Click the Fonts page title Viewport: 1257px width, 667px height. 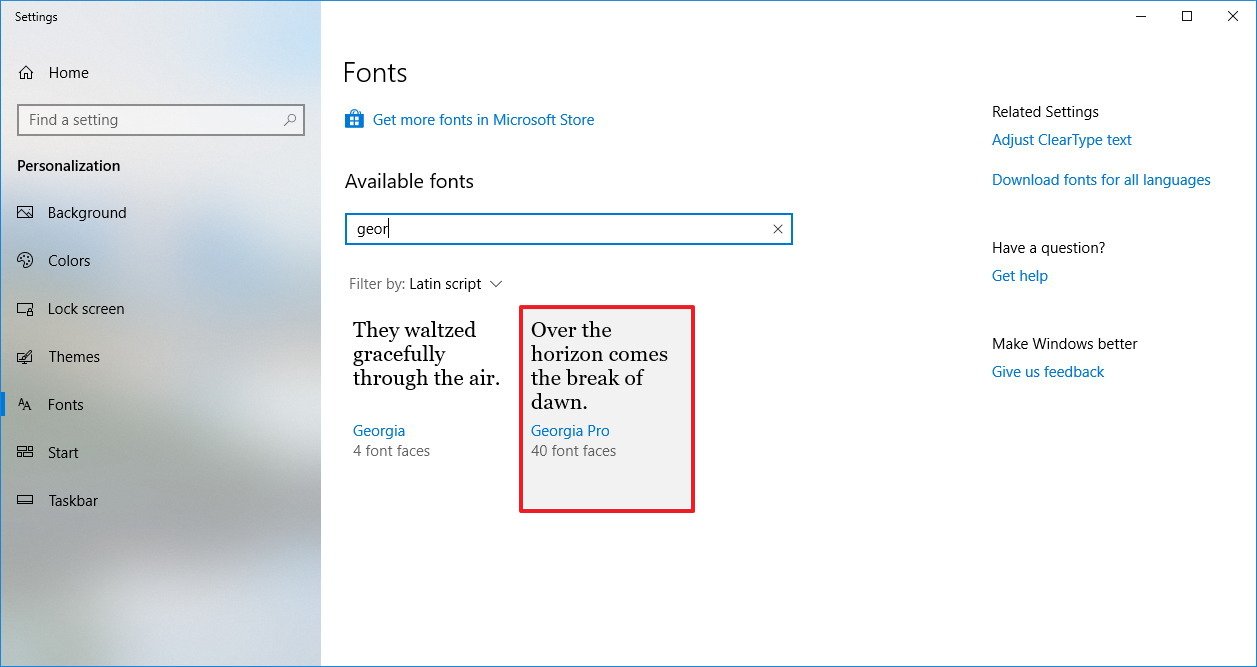[x=375, y=73]
